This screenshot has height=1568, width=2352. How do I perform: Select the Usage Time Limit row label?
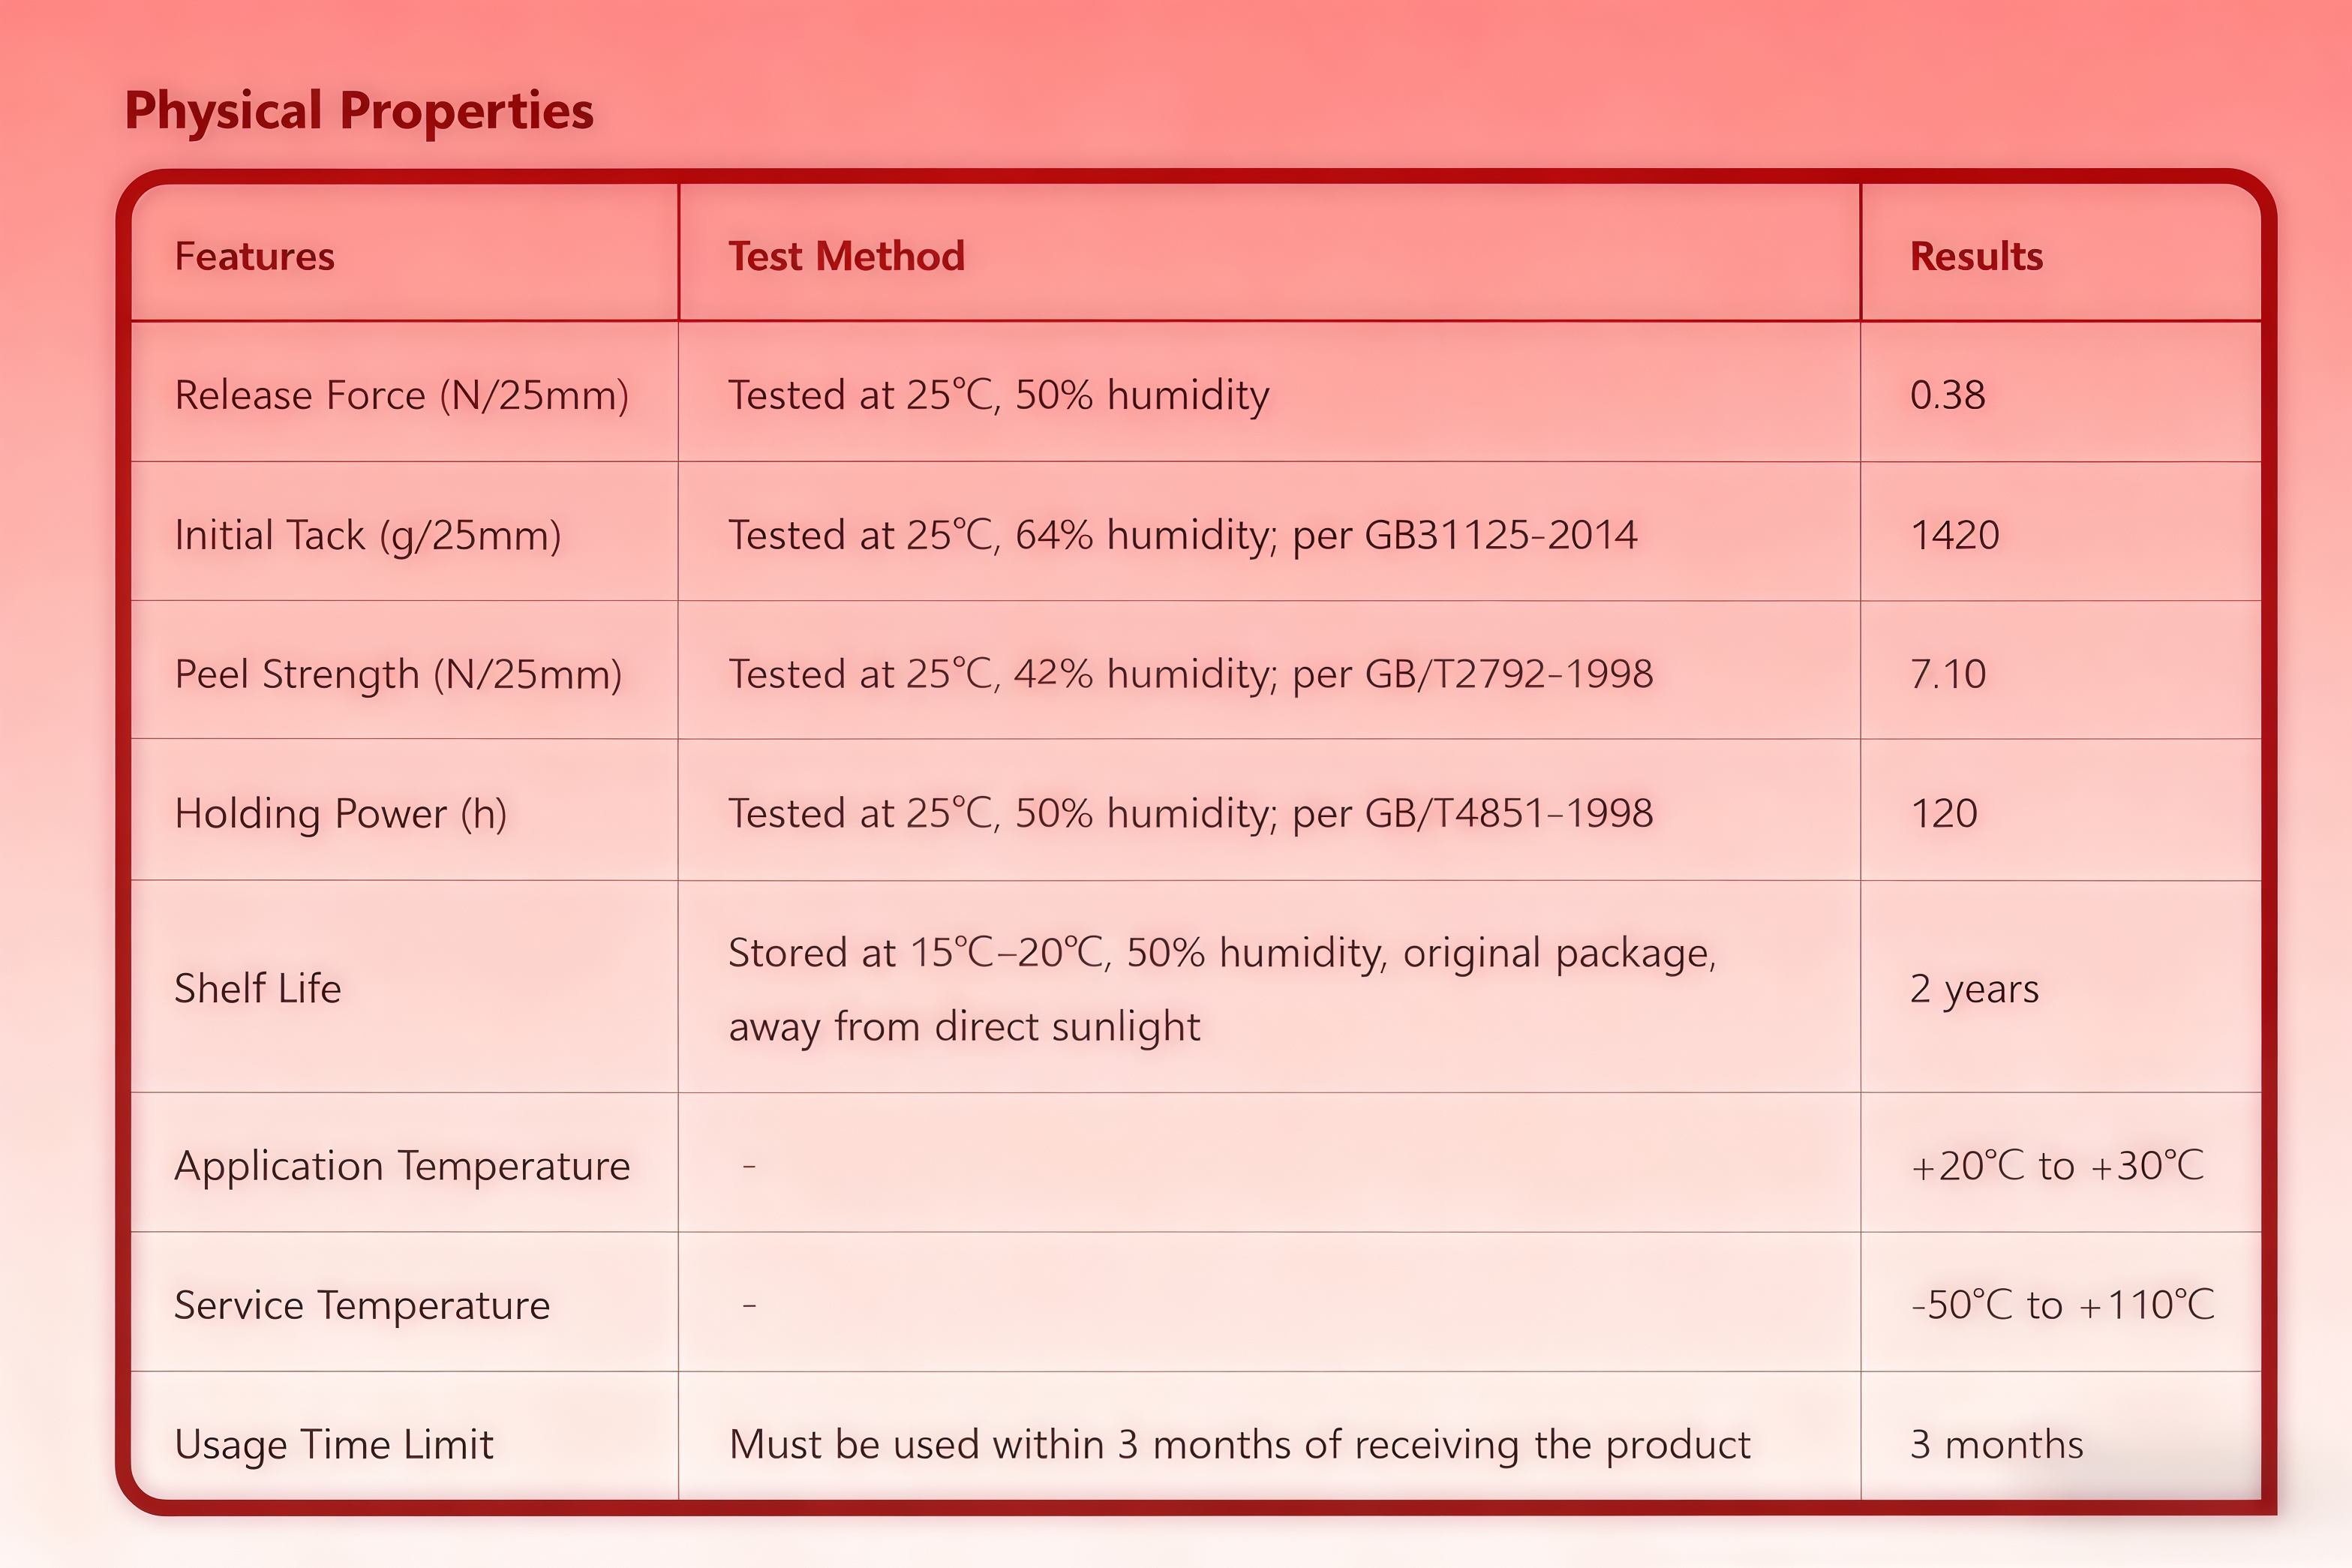[x=334, y=1445]
